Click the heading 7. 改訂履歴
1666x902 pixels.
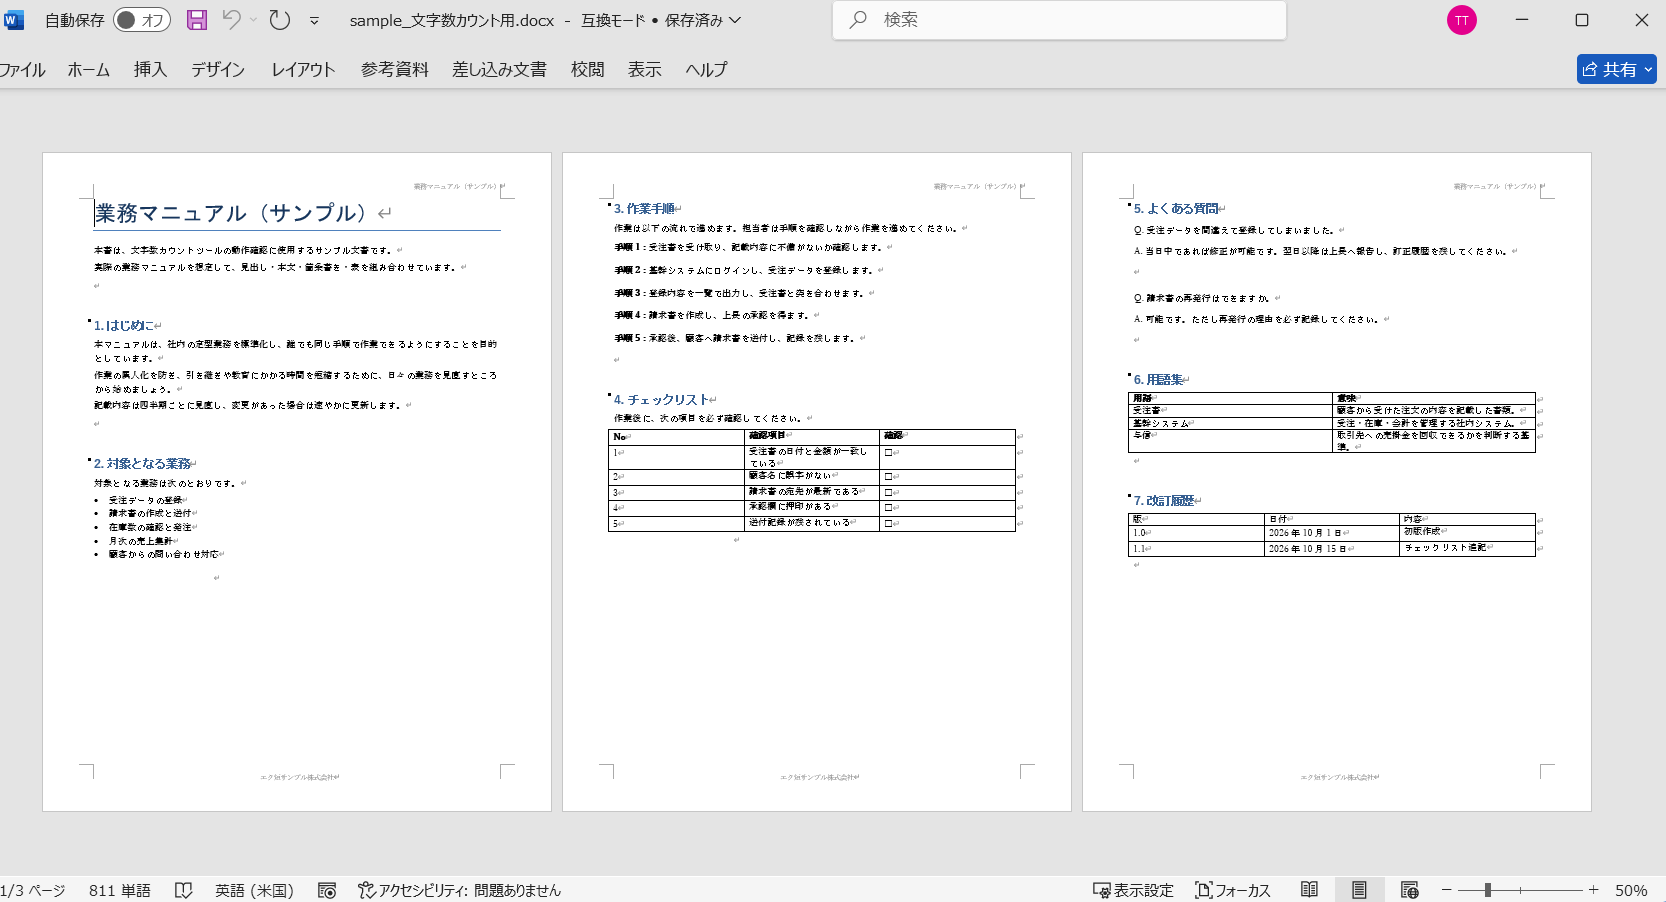tap(1164, 500)
